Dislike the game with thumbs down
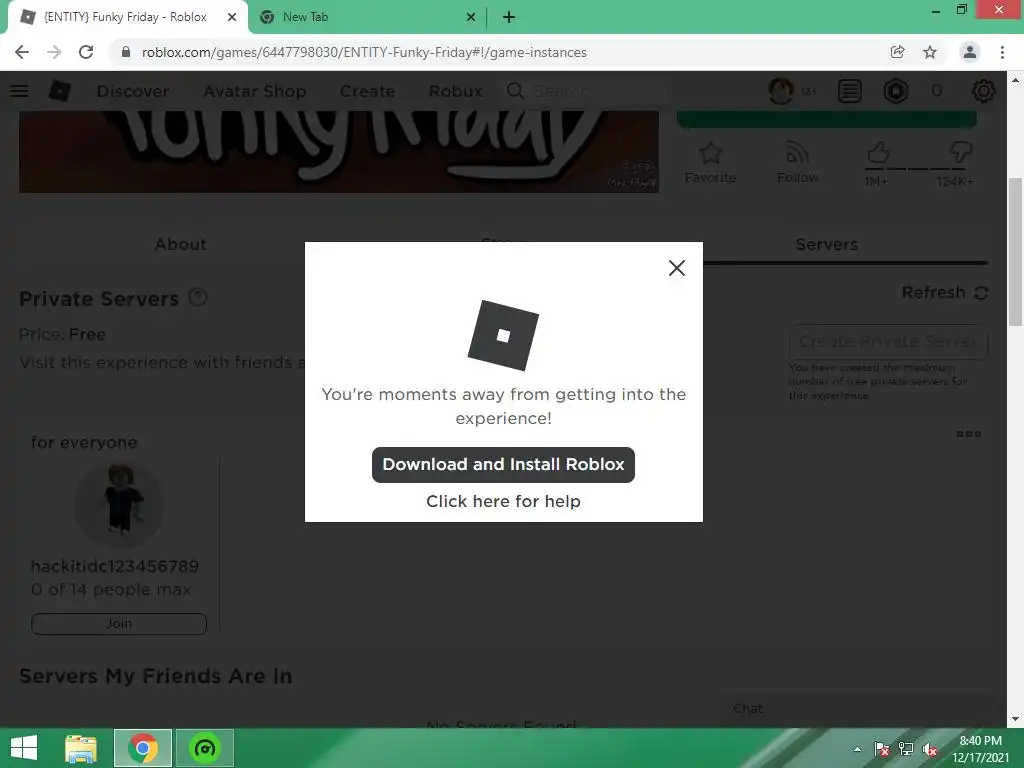 [x=960, y=153]
